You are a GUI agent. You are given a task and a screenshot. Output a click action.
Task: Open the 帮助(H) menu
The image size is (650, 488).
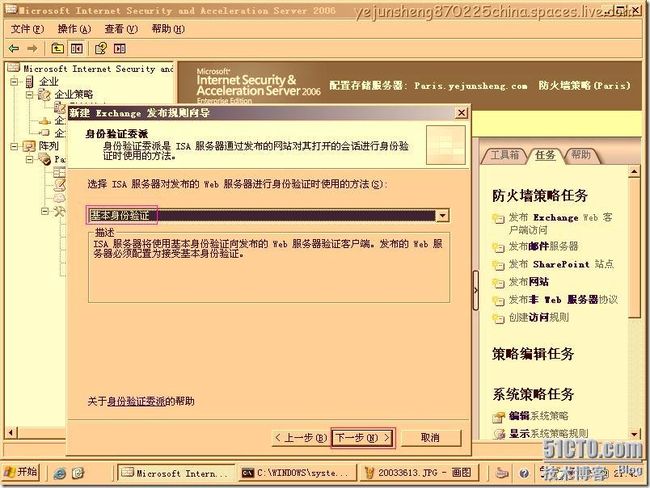[x=168, y=29]
